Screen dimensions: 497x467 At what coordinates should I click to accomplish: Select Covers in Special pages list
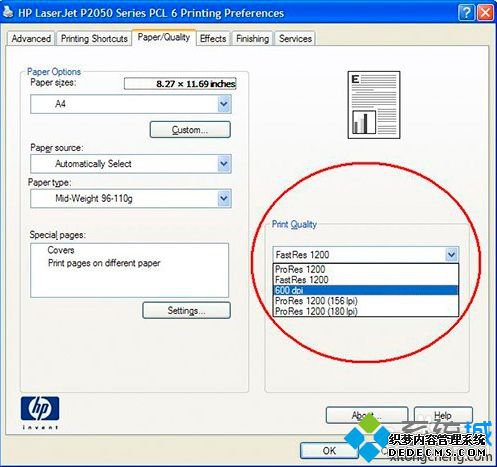61,250
